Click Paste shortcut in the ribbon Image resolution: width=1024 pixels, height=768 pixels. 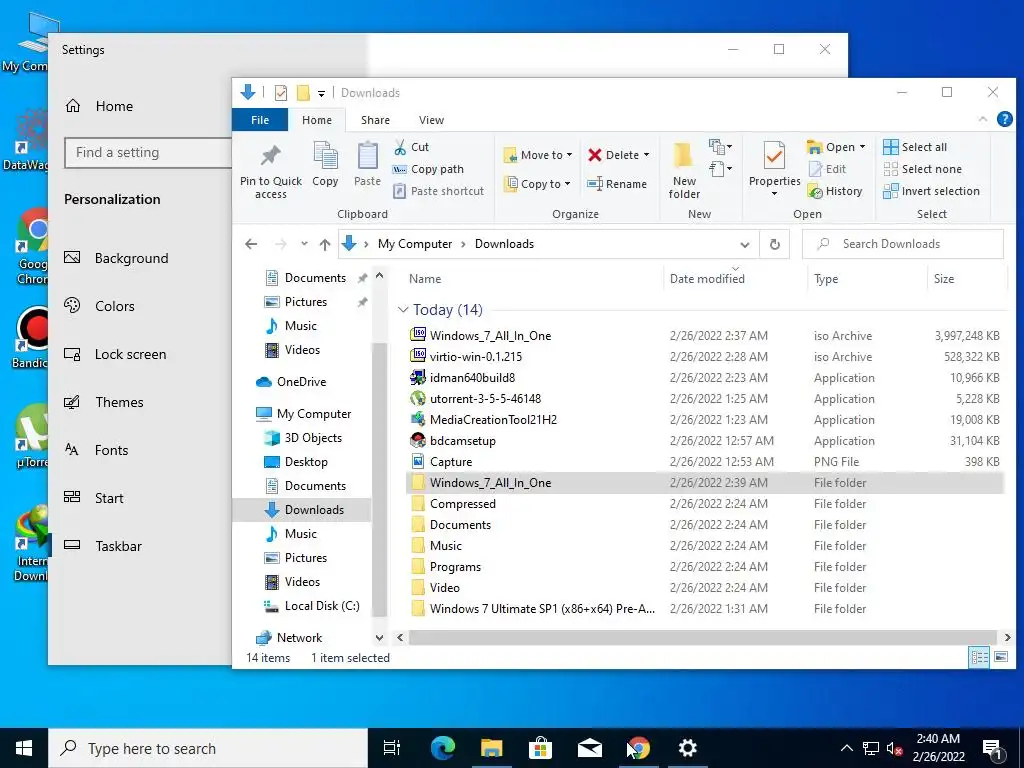[439, 191]
